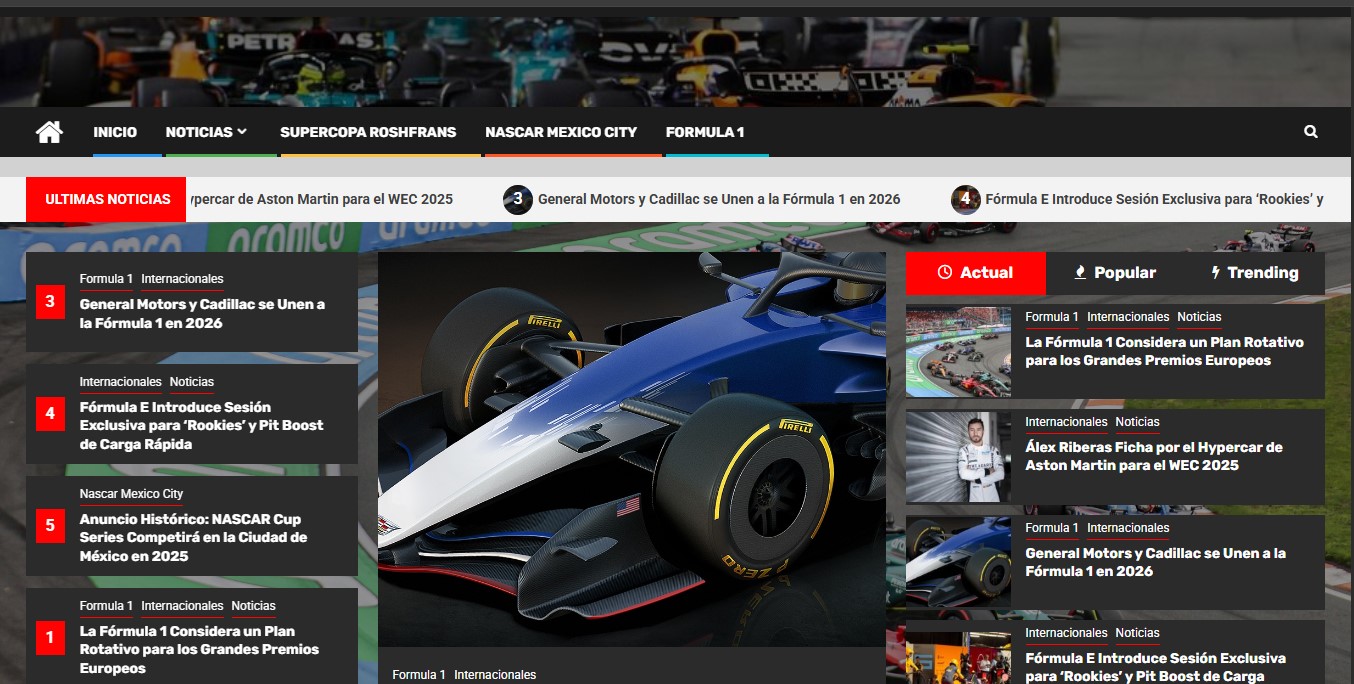1354x684 pixels.
Task: Open Álex Riberas Aston Martin Hypercar article
Action: [x=1153, y=456]
